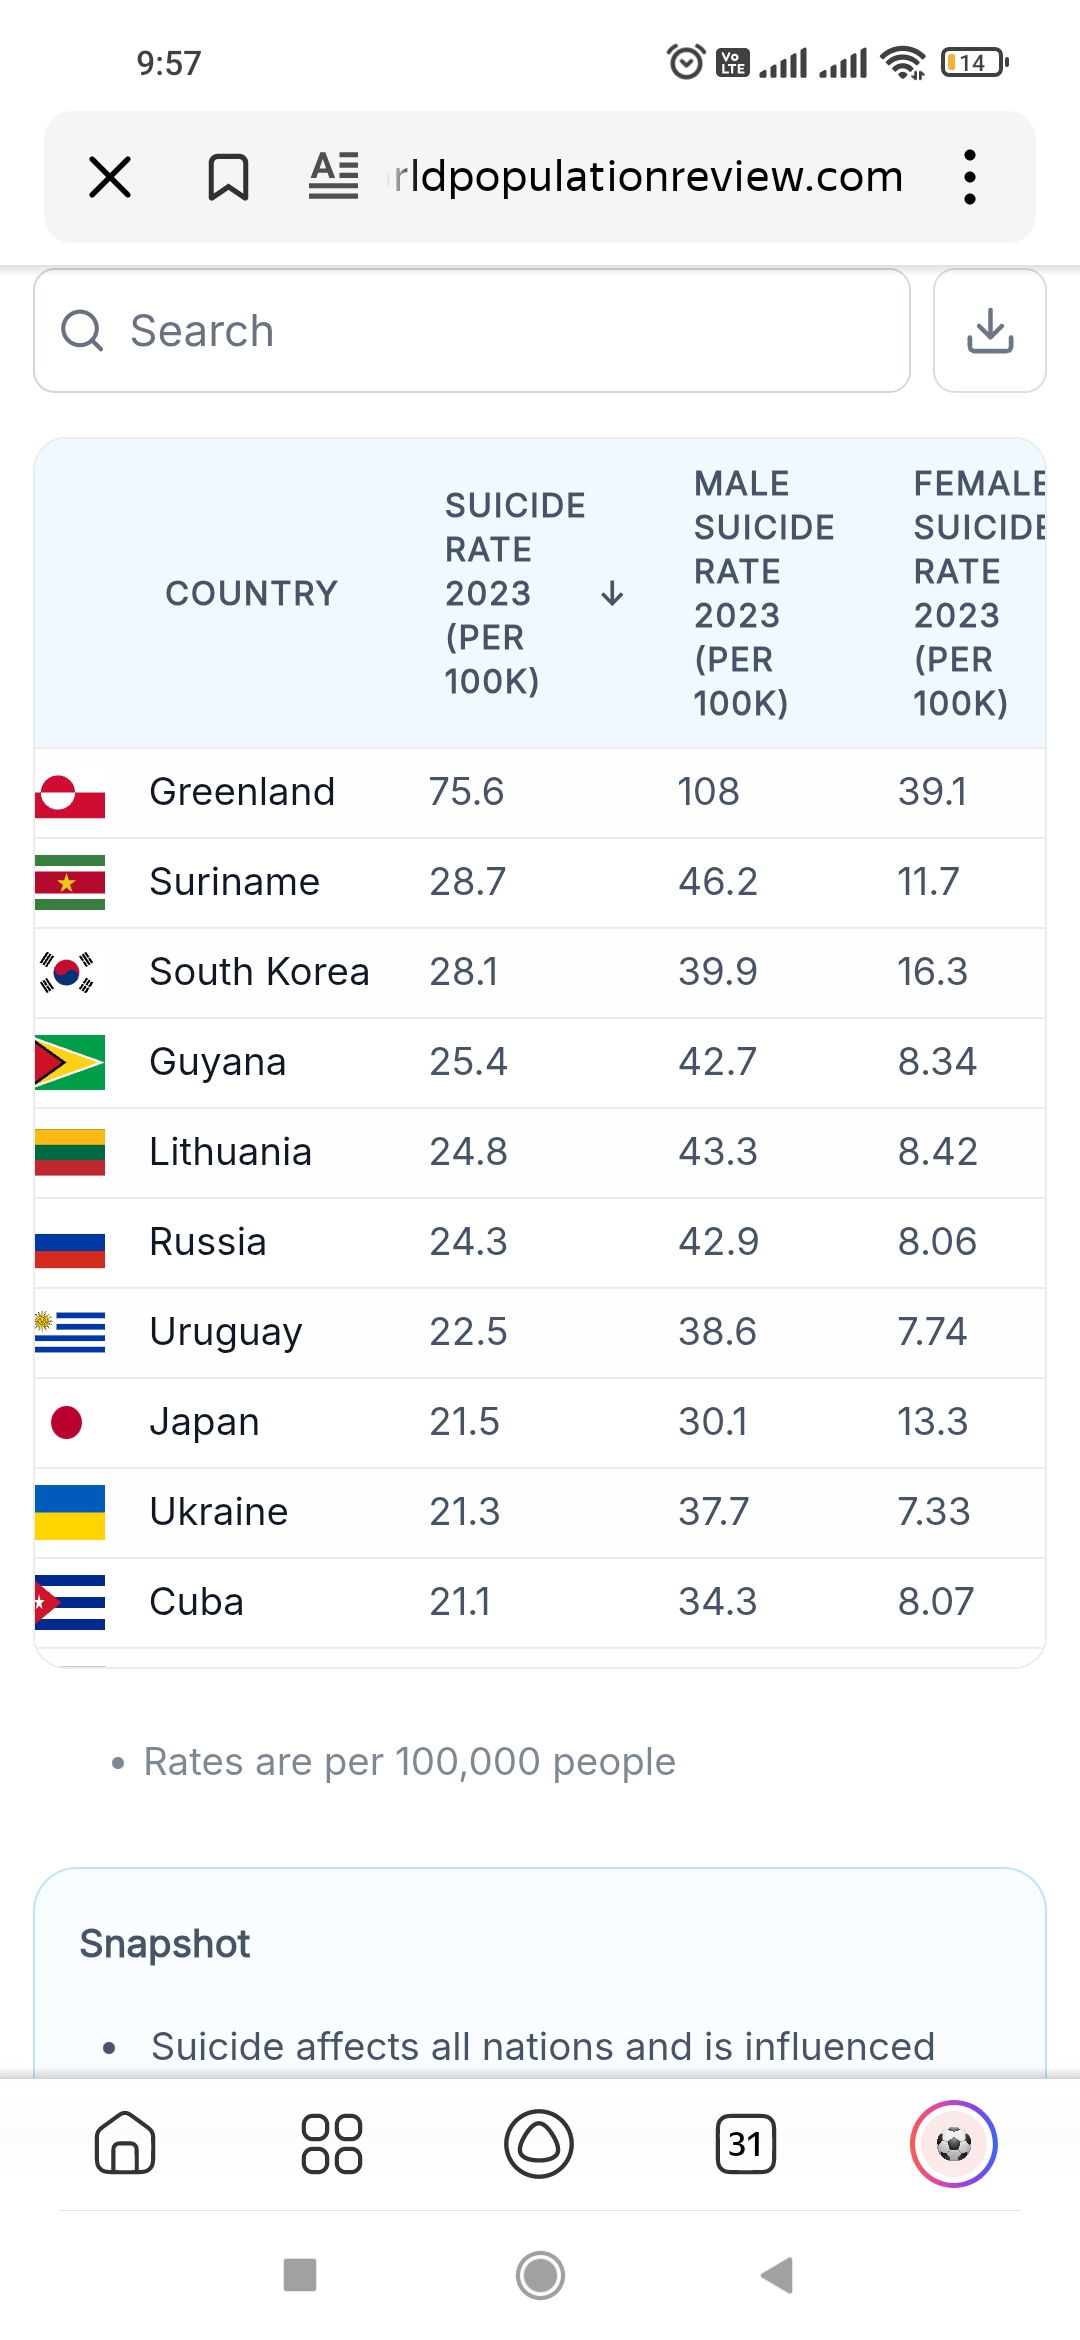Image resolution: width=1080 pixels, height=2340 pixels.
Task: Close the browser tab with X
Action: (110, 178)
